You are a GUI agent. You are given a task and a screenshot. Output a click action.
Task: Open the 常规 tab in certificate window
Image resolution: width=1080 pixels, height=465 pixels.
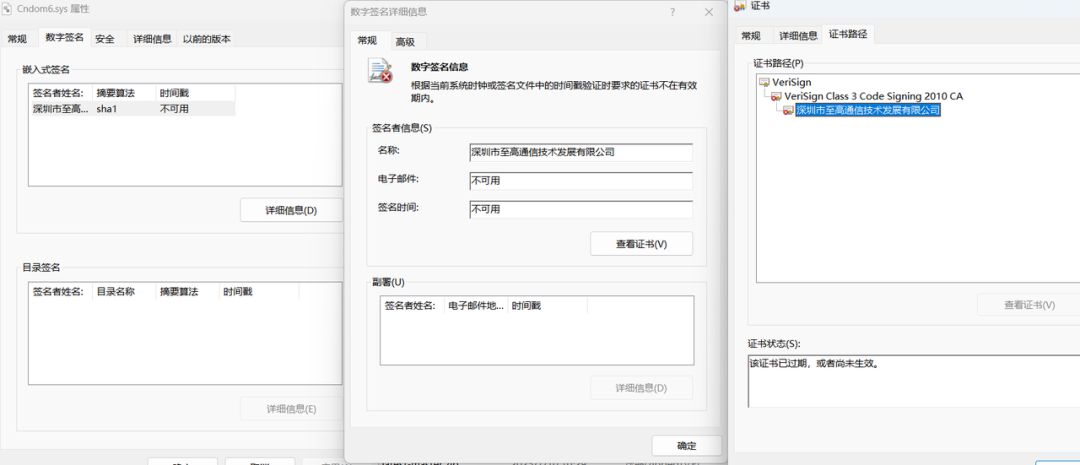coord(751,36)
